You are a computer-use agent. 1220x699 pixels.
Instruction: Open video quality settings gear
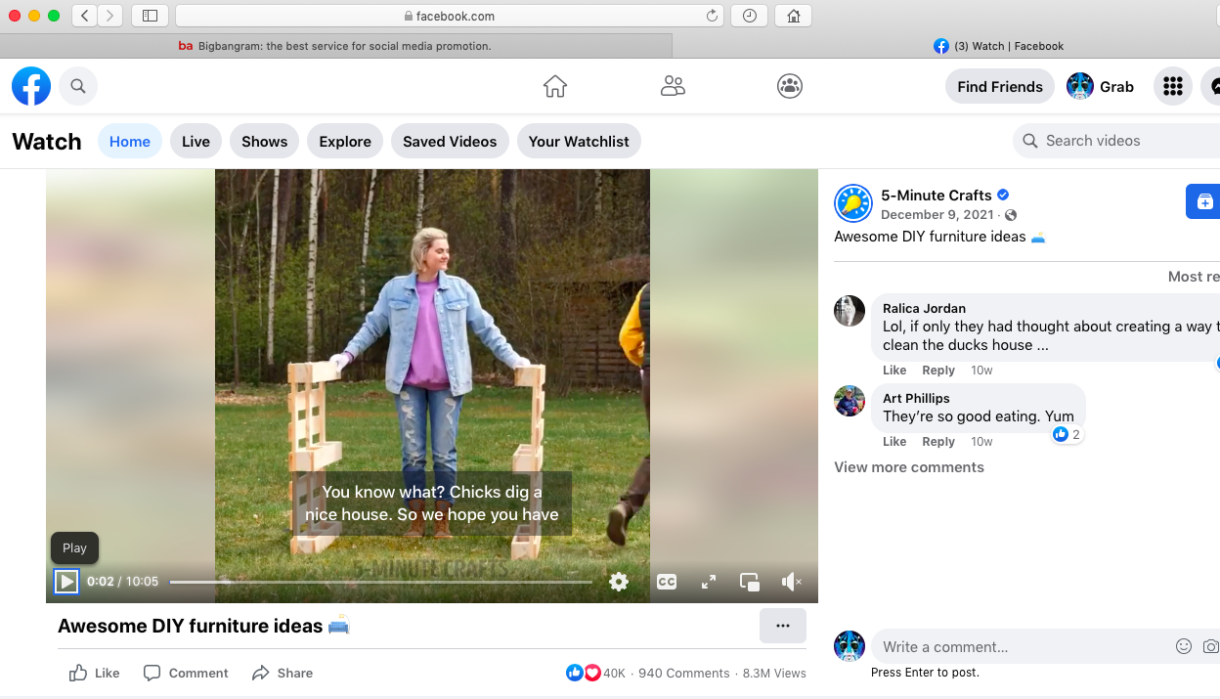point(618,581)
